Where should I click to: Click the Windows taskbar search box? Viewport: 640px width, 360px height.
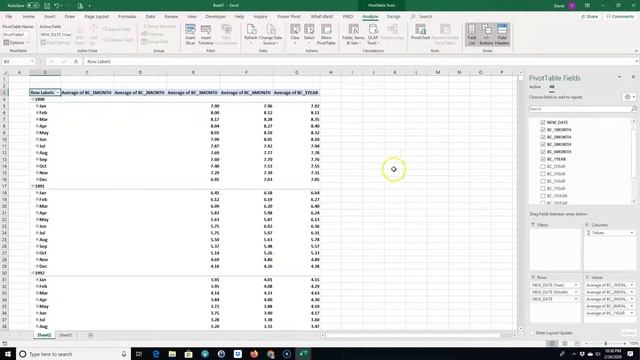pos(73,354)
